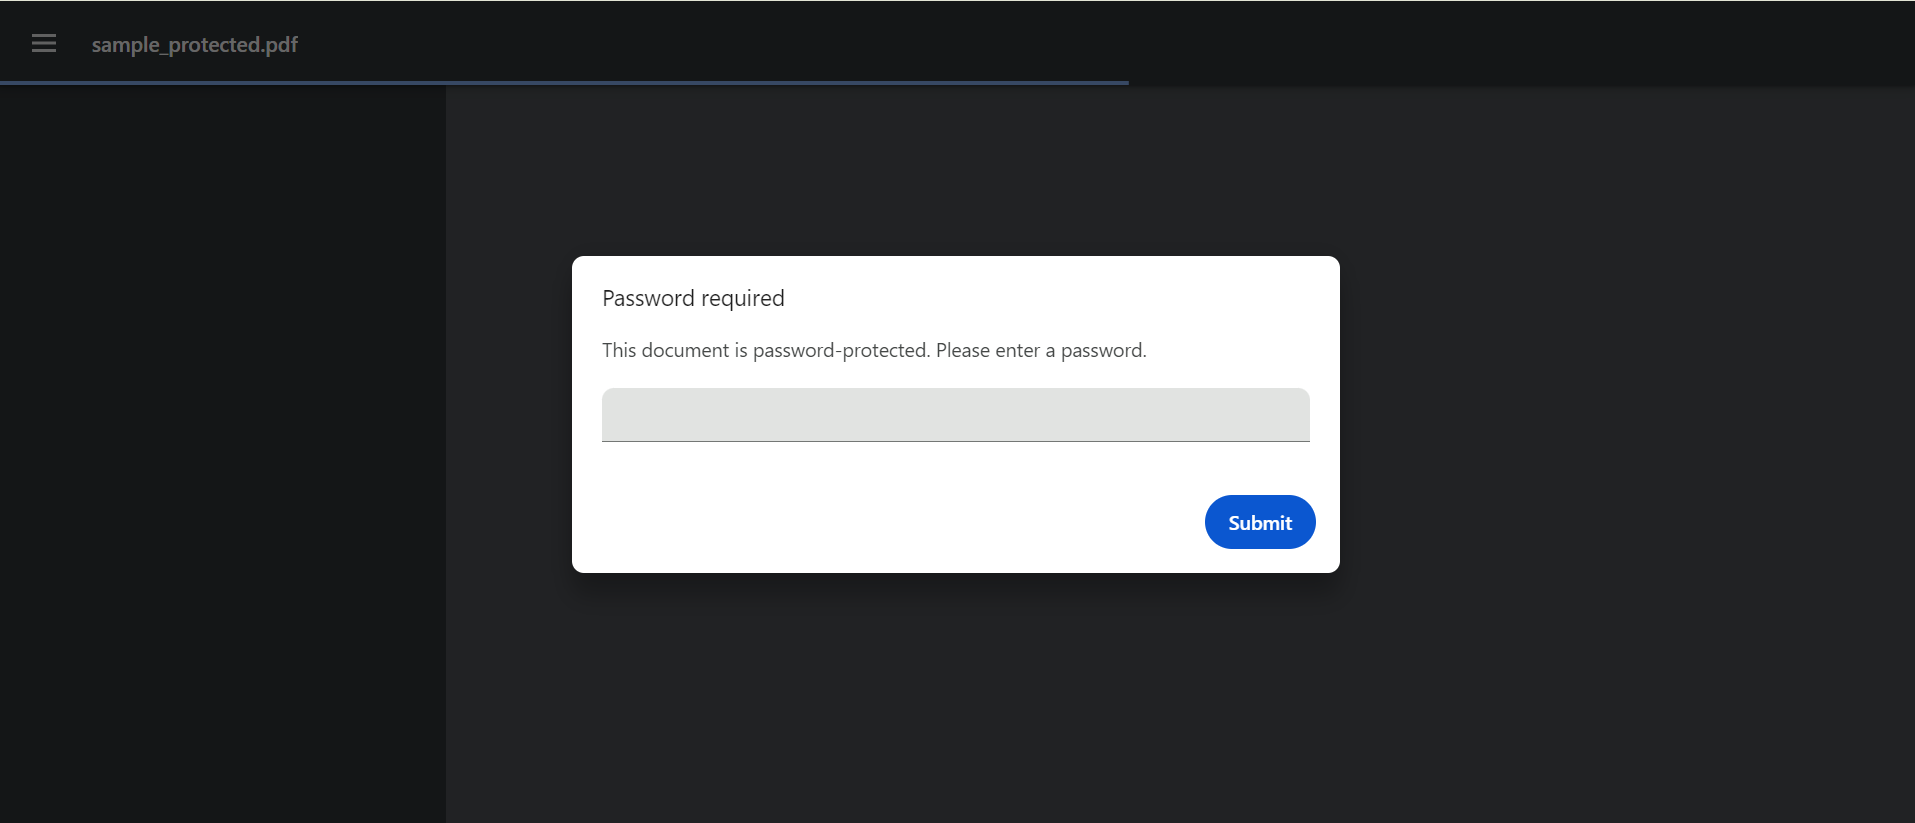Screen dimensions: 1915x823
Task: Click inside the empty left sidebar panel
Action: point(222,450)
